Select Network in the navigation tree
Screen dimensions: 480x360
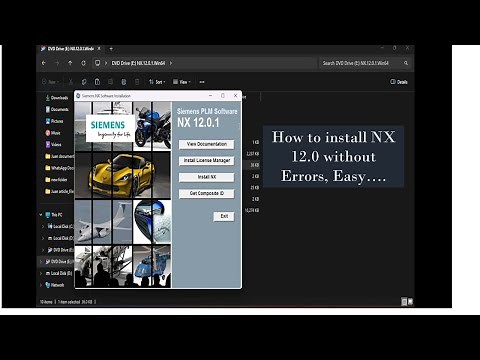pos(55,285)
